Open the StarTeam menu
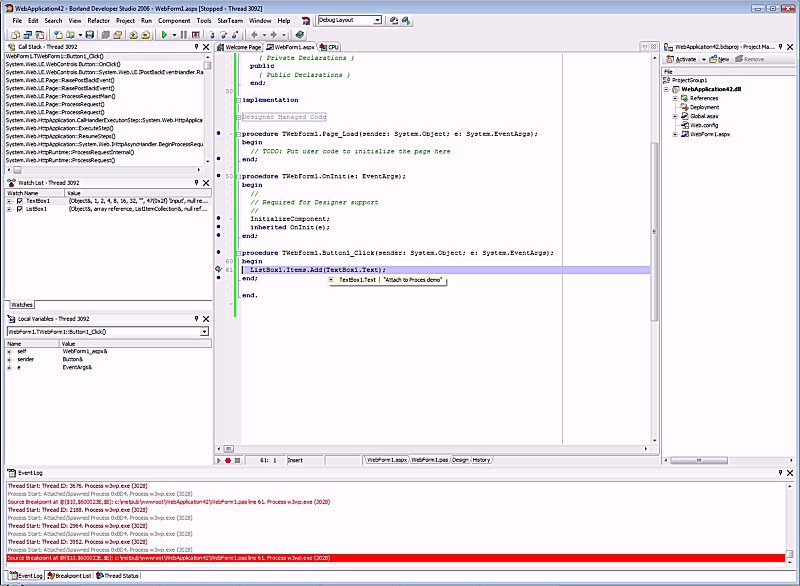The image size is (800, 586). click(230, 20)
